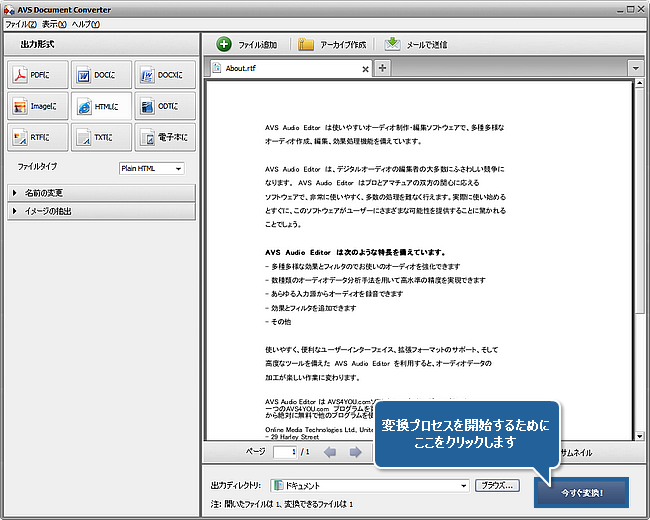650x520 pixels.
Task: Expand the イメージの抽出 section
Action: tap(102, 211)
